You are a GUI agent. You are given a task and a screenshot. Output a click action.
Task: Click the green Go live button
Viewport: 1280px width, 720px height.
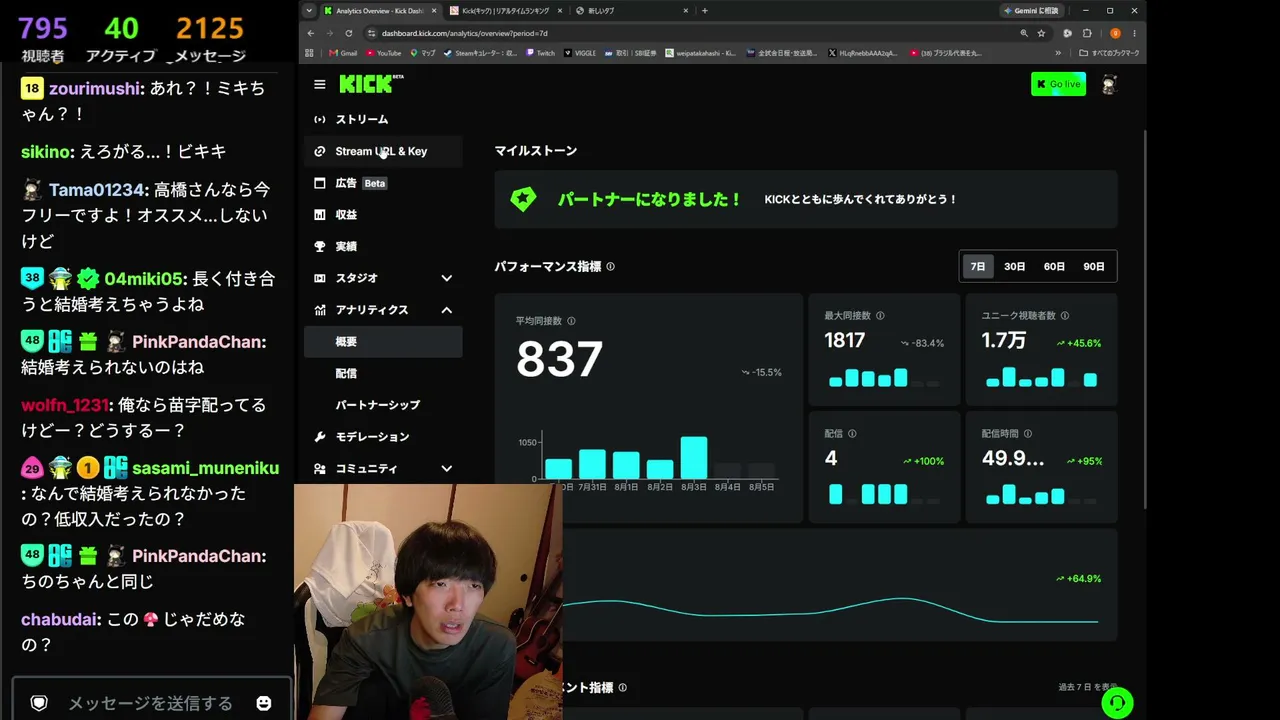tap(1058, 84)
